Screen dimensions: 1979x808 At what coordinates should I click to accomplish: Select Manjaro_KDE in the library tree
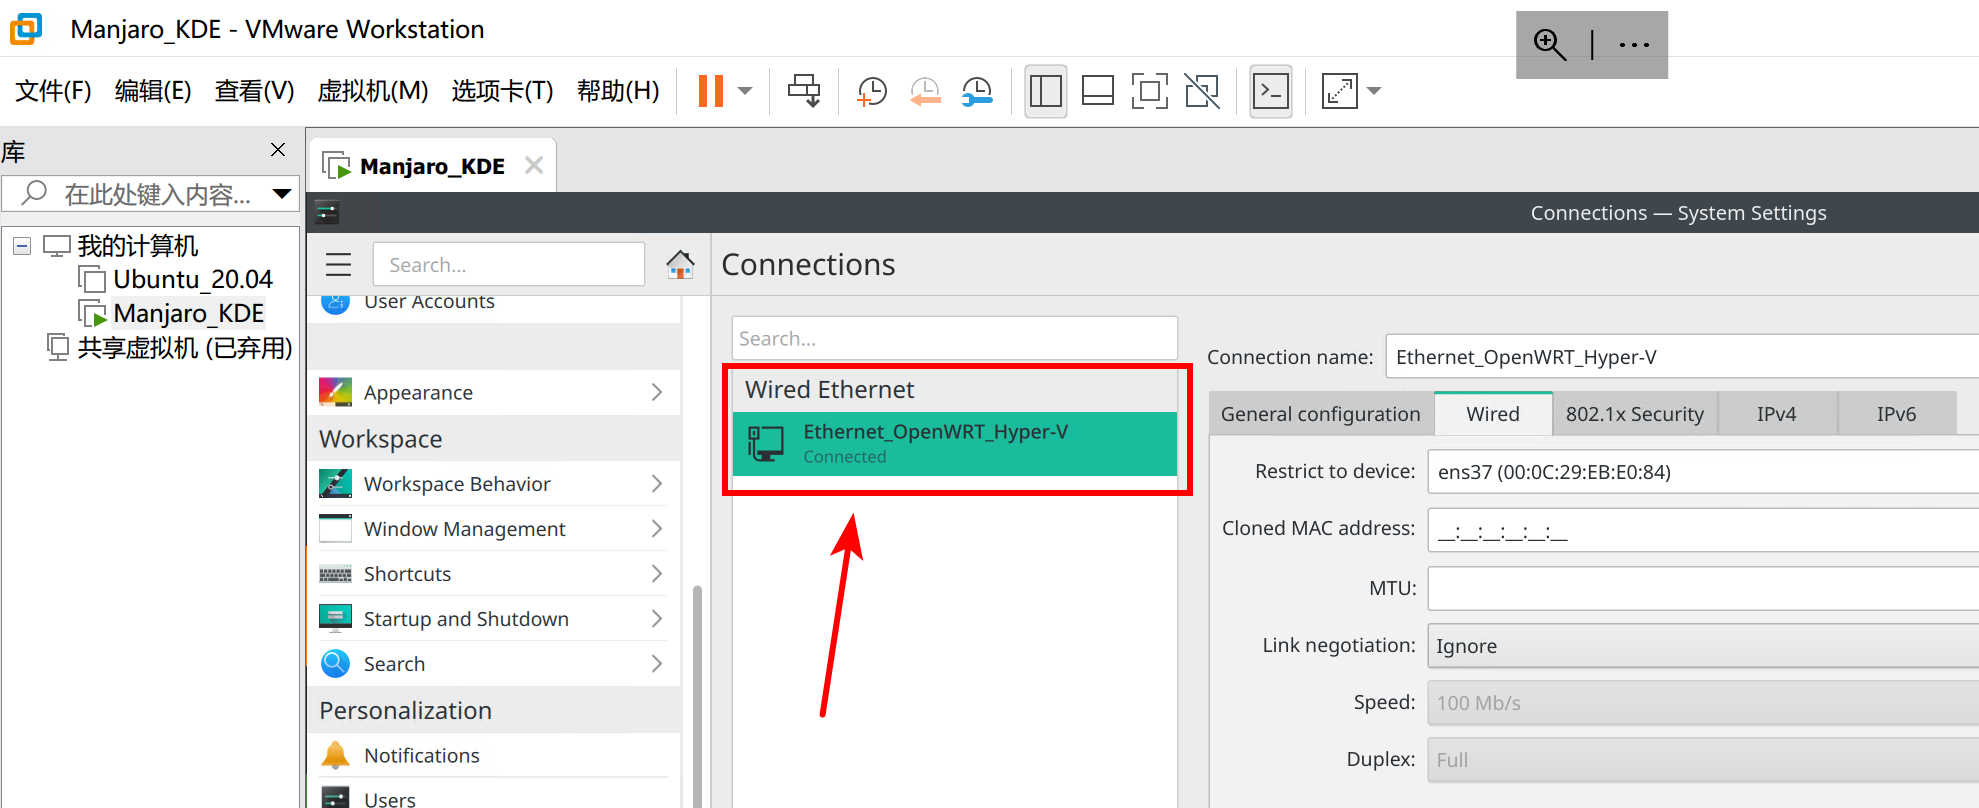pyautogui.click(x=188, y=313)
